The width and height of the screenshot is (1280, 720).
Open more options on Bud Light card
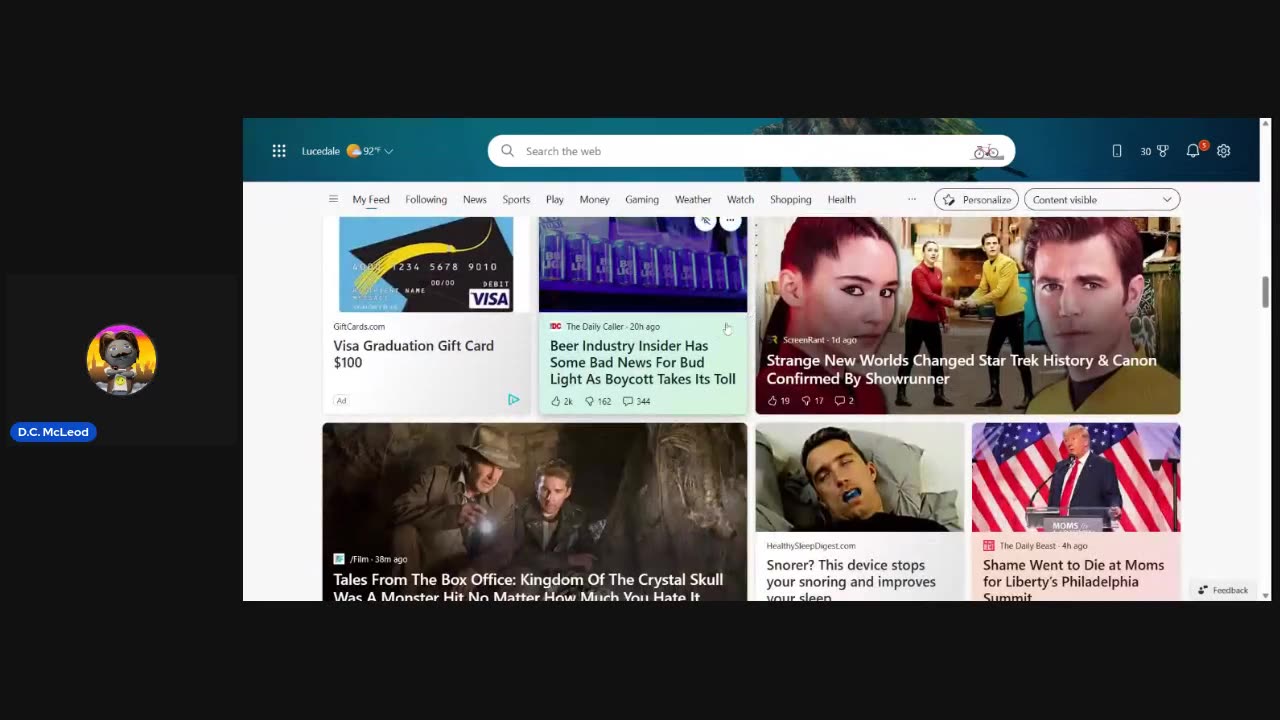(730, 221)
